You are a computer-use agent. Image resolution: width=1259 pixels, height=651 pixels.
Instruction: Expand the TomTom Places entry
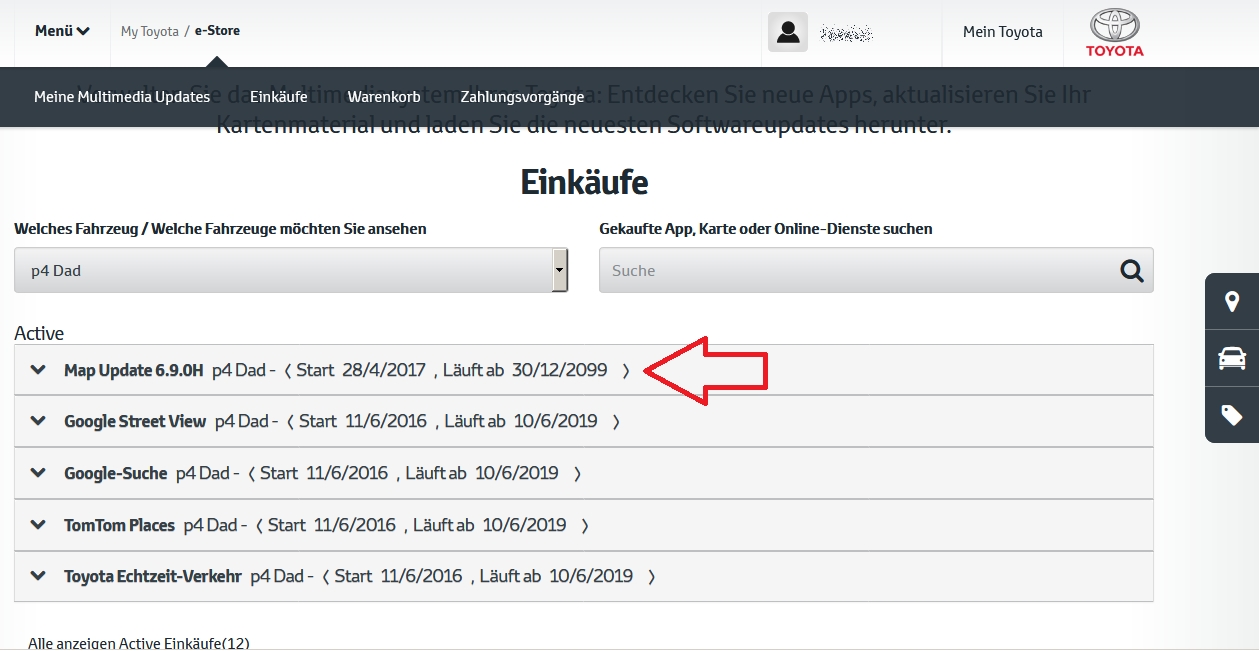pyautogui.click(x=39, y=525)
